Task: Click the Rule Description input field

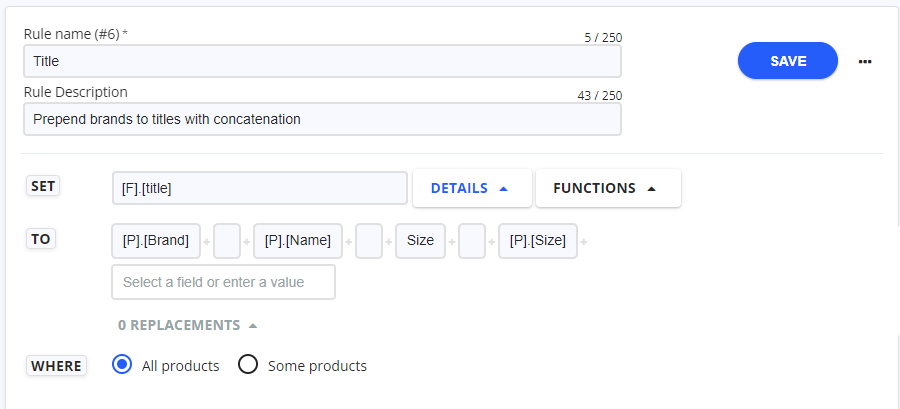Action: click(322, 119)
